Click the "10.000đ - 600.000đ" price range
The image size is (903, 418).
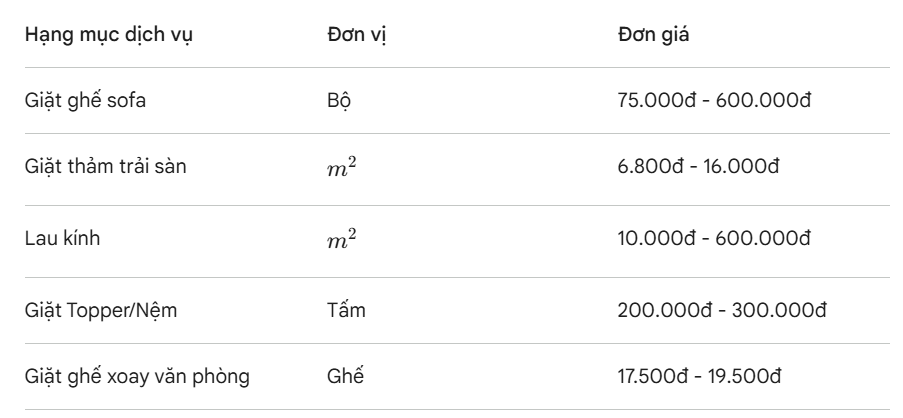[x=714, y=239]
